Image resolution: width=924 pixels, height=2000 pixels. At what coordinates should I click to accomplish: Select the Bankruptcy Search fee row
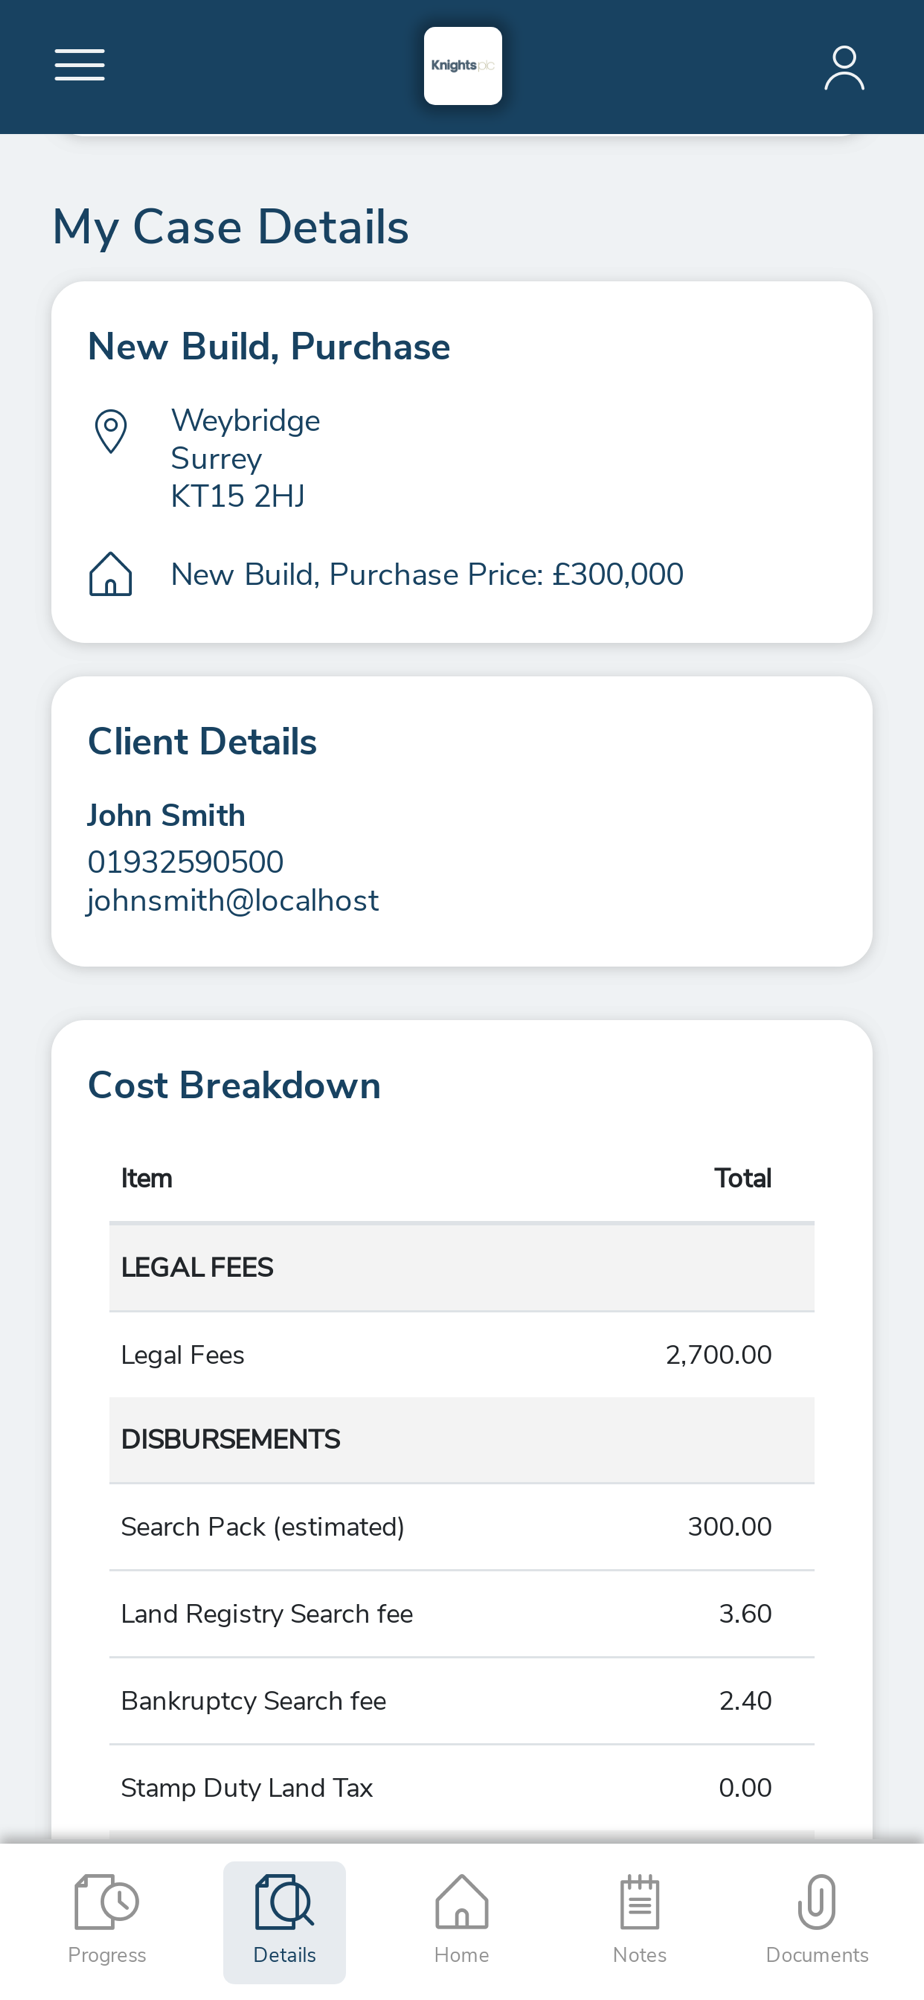click(462, 1701)
